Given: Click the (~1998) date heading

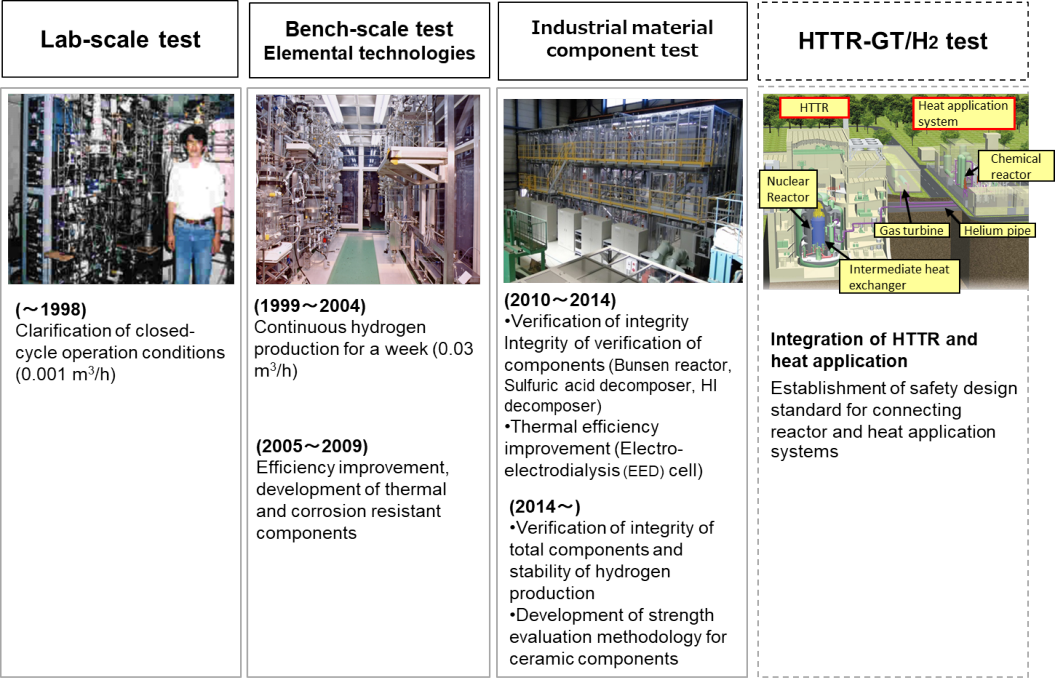Looking at the screenshot, I should 51,309.
